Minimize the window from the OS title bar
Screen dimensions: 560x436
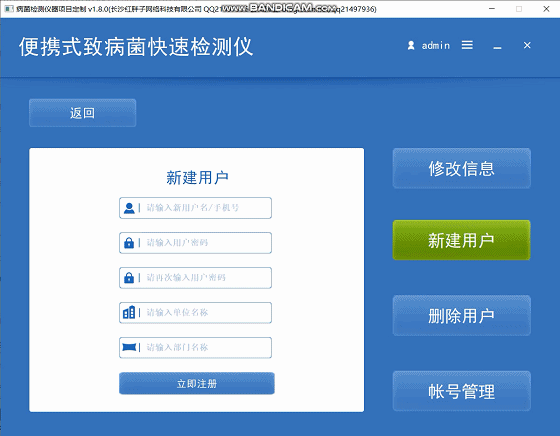(492, 9)
